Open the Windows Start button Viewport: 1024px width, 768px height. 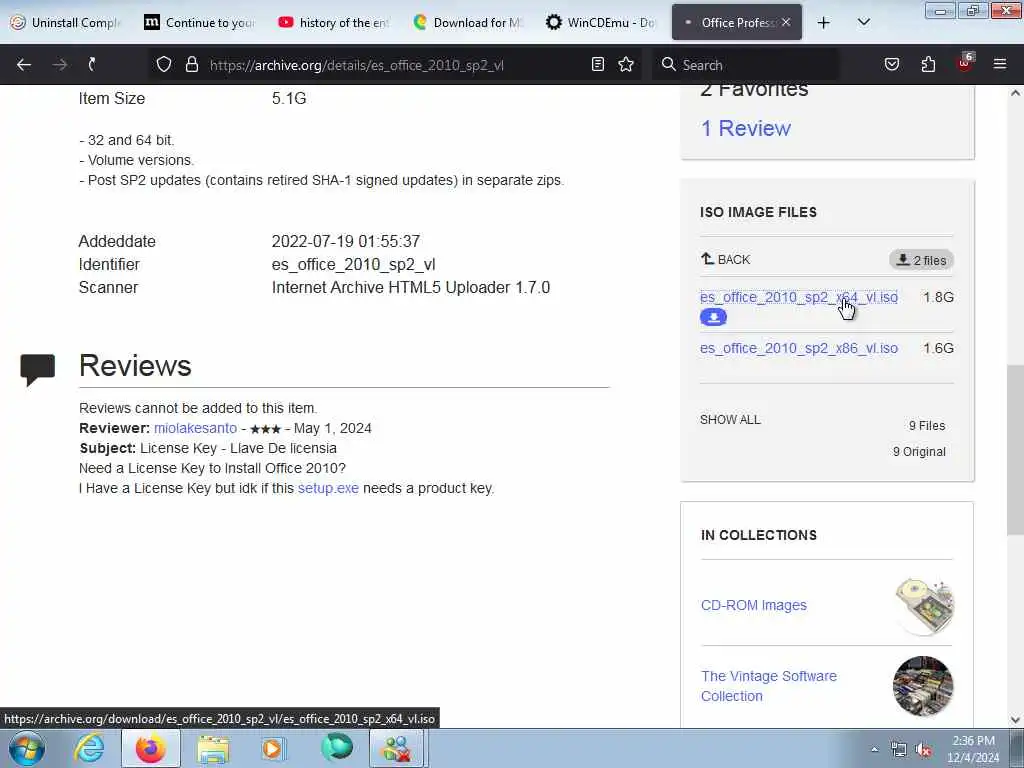point(27,748)
